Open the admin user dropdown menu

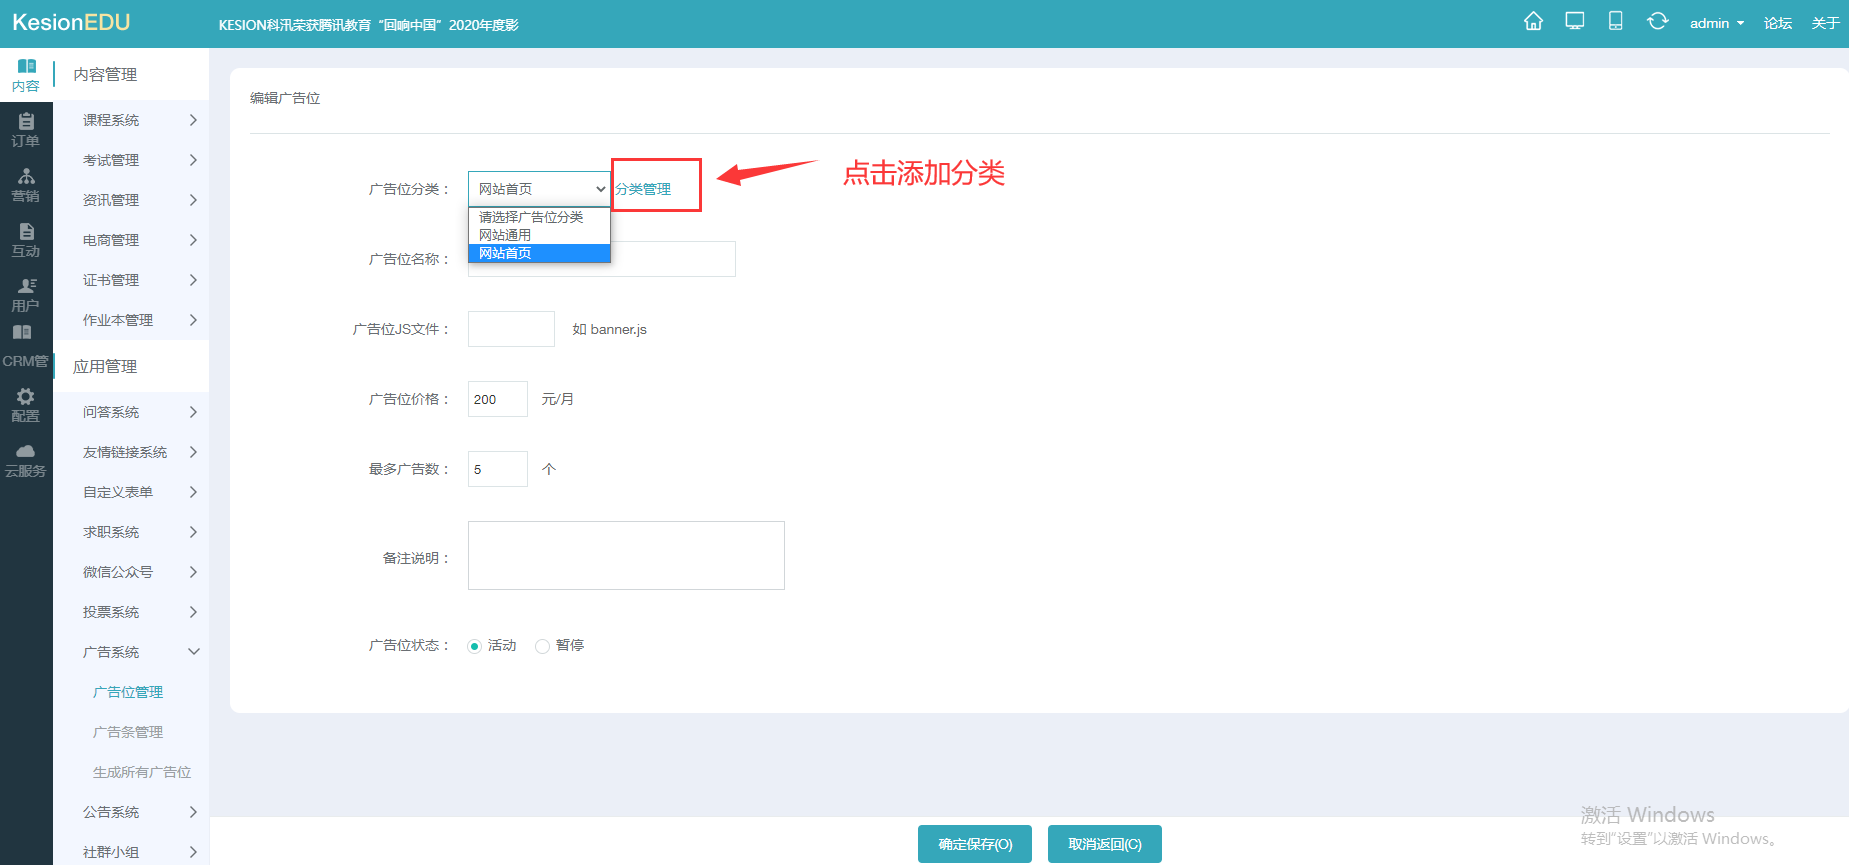click(1716, 23)
